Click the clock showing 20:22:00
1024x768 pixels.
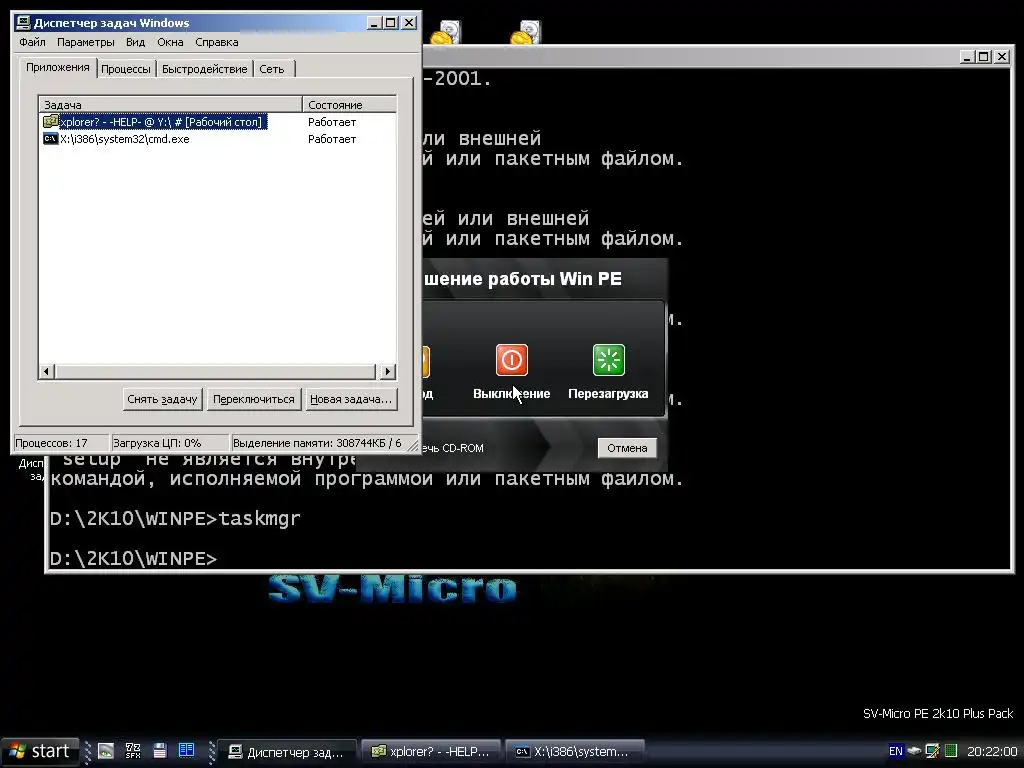point(991,752)
